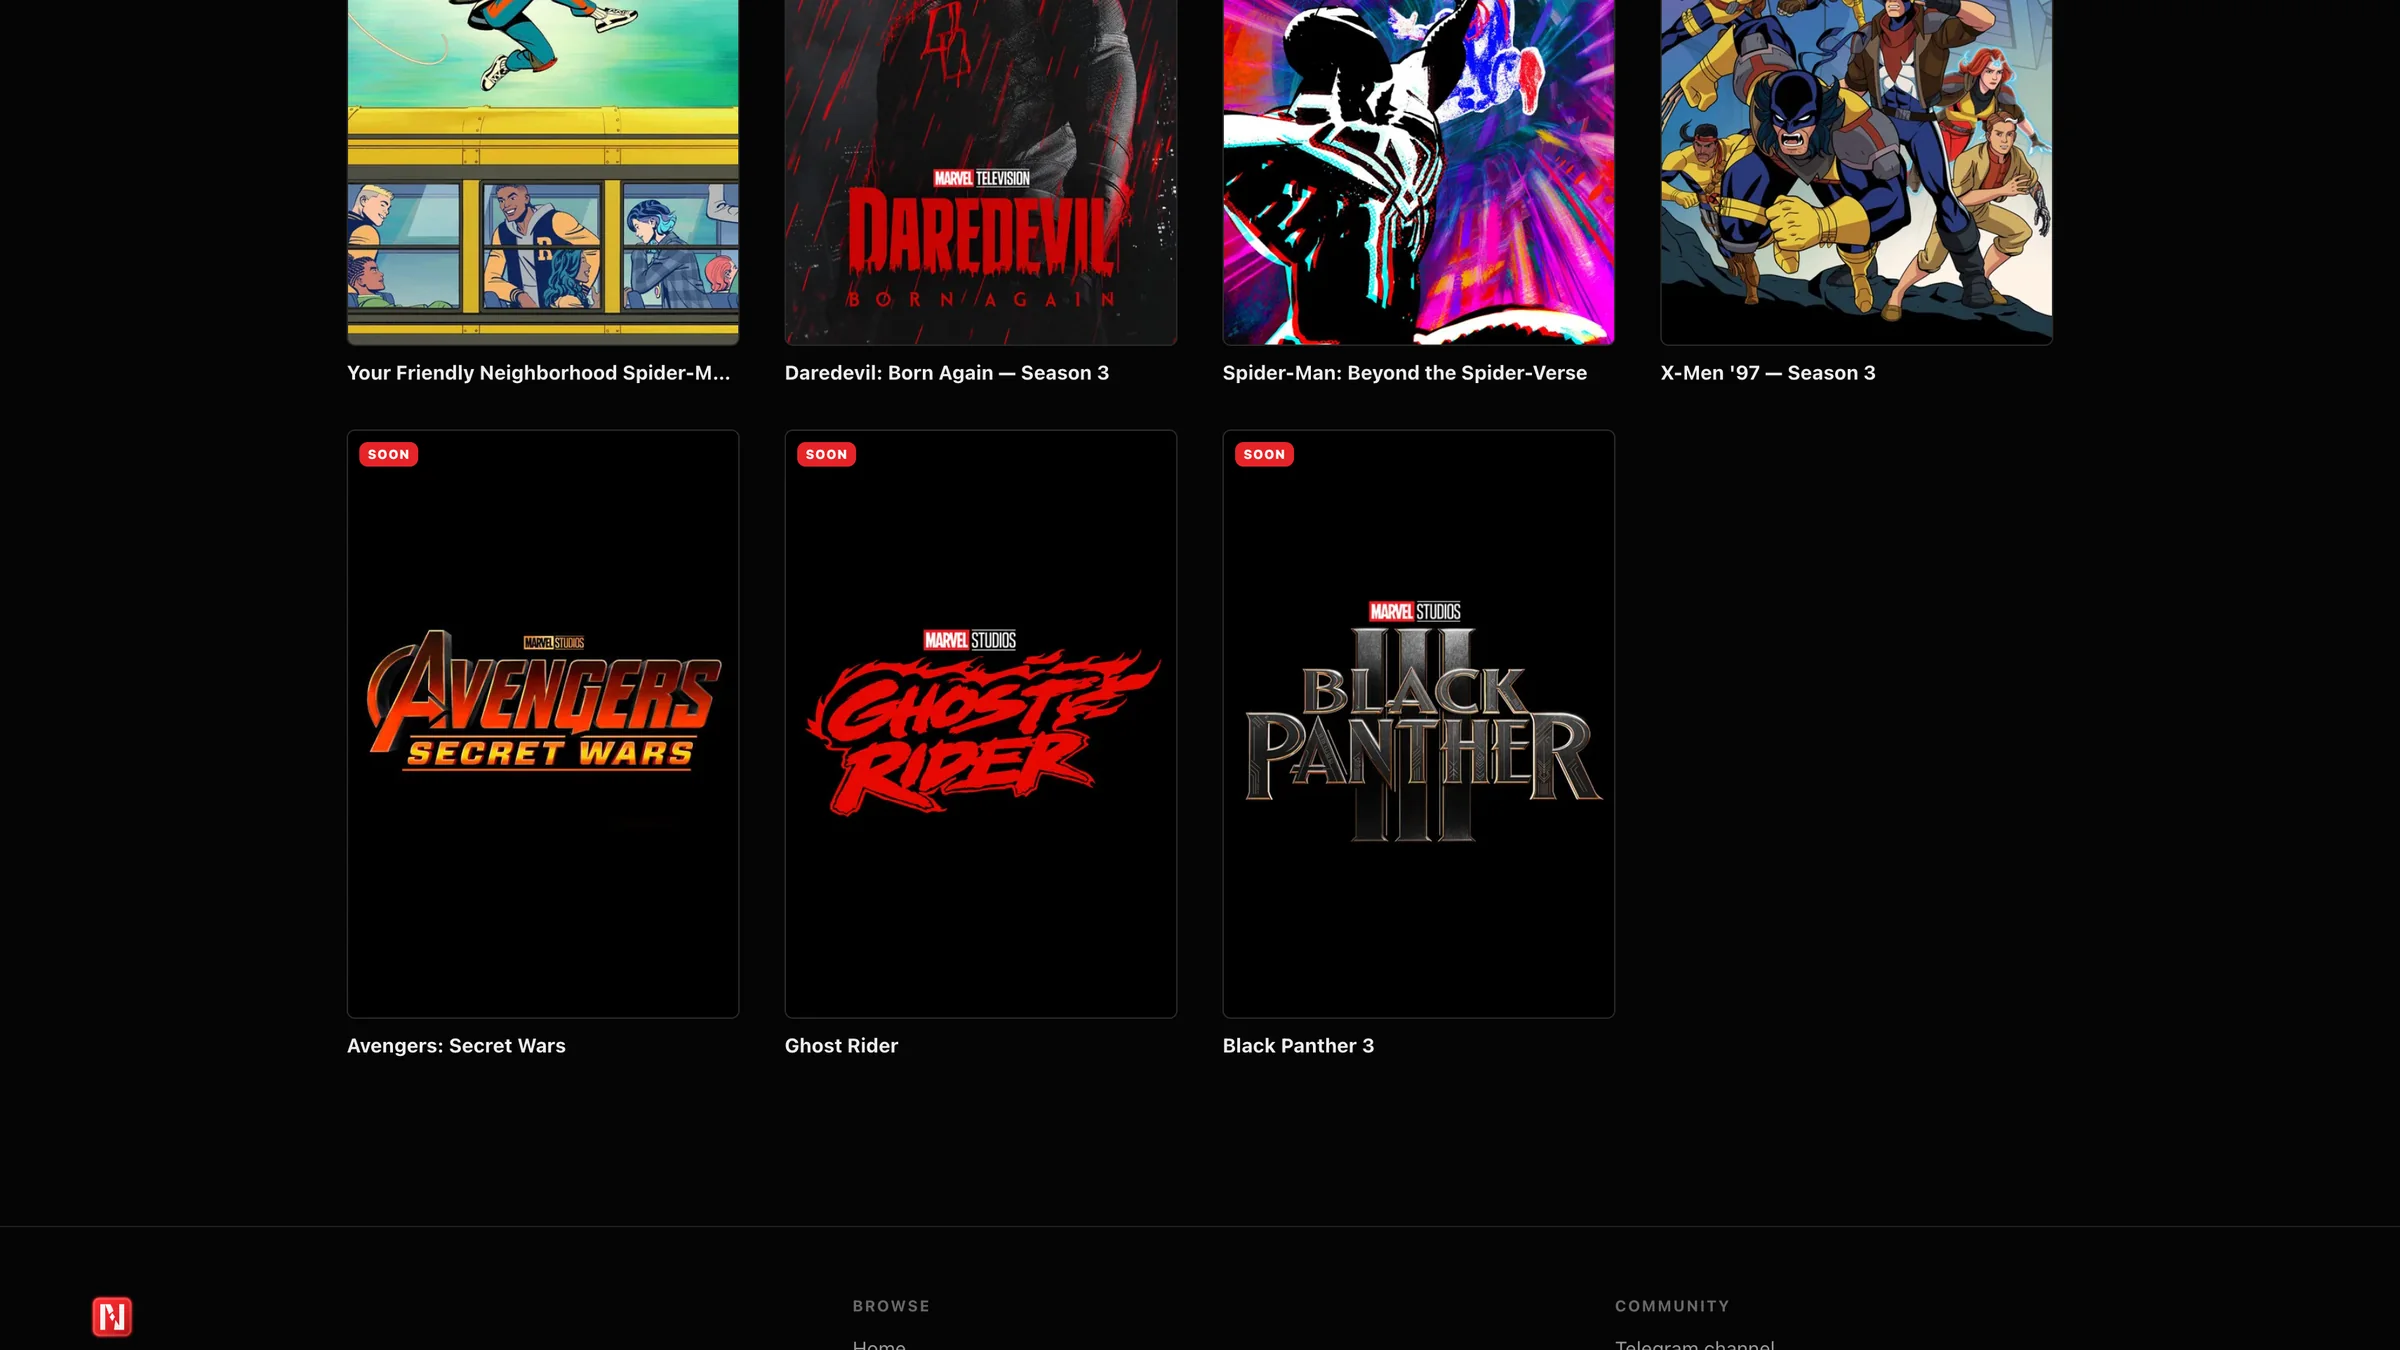Screen dimensions: 2400x1350
Task: Click the "X-Men '97 — Season 3" title
Action: 1768,373
